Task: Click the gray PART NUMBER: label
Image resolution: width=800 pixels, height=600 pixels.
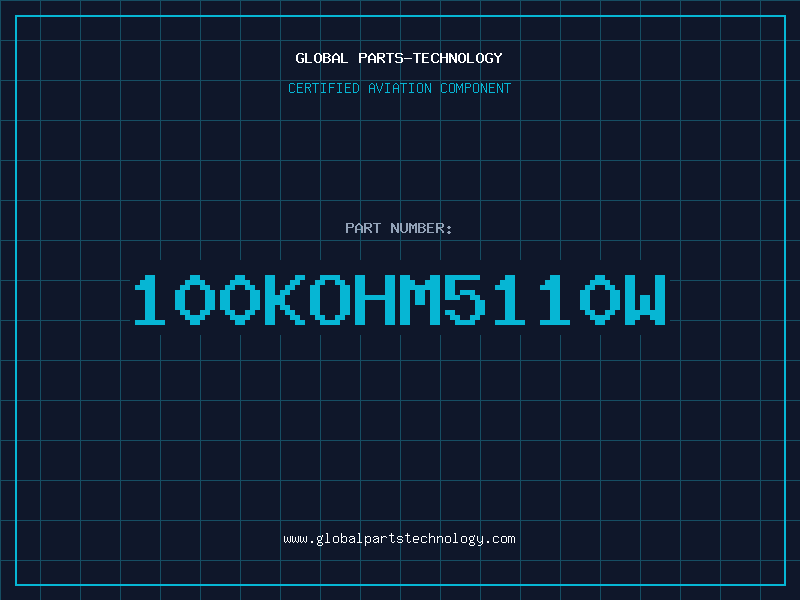Action: point(399,228)
